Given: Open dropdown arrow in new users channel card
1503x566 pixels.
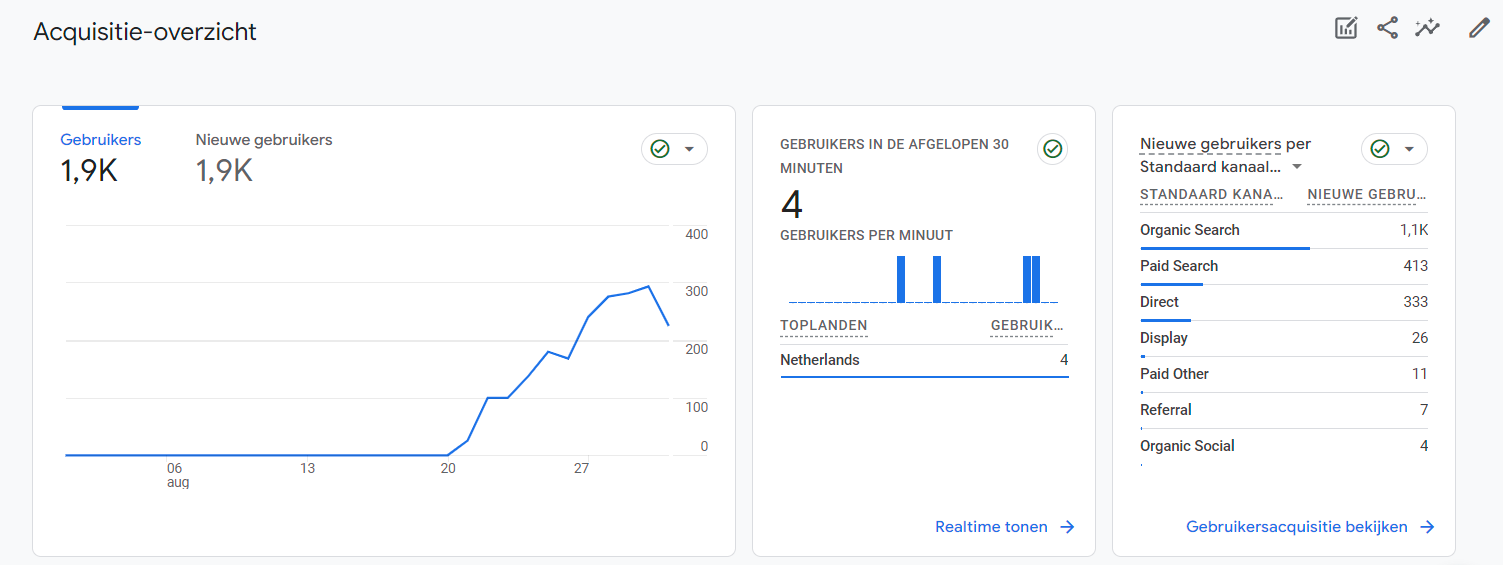Looking at the screenshot, I should 1409,149.
